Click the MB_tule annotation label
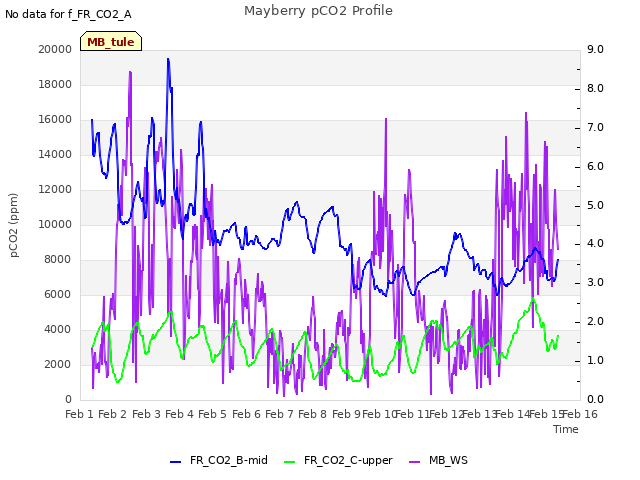The height and width of the screenshot is (480, 640). coord(111,42)
